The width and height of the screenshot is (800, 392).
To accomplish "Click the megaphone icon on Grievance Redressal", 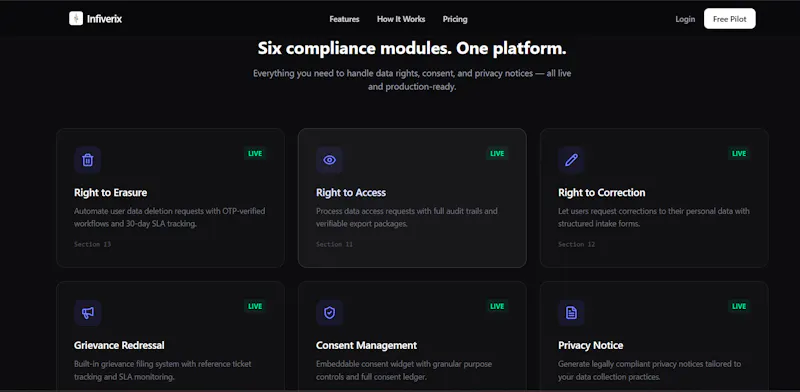I will tap(88, 313).
